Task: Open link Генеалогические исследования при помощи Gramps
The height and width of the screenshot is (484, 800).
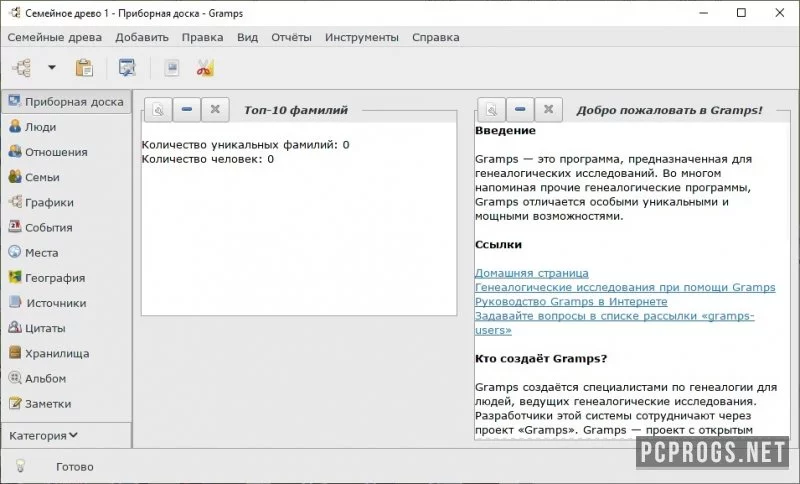Action: pos(625,288)
